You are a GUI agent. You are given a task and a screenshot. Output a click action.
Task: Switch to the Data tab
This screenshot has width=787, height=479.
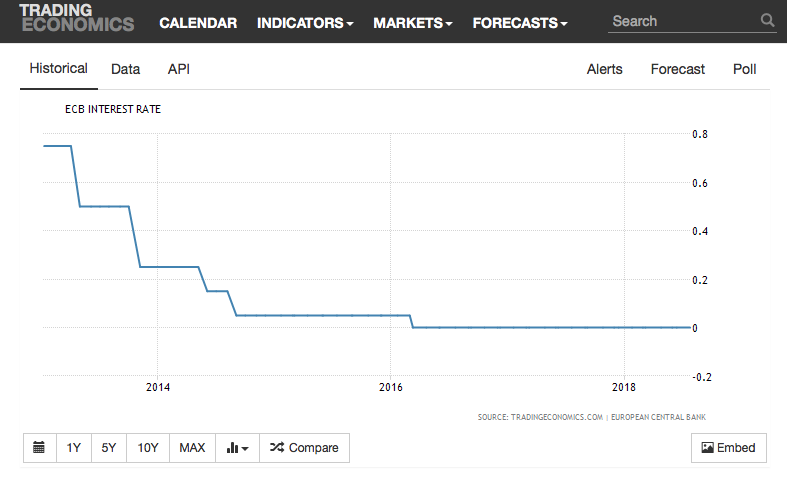pos(125,69)
